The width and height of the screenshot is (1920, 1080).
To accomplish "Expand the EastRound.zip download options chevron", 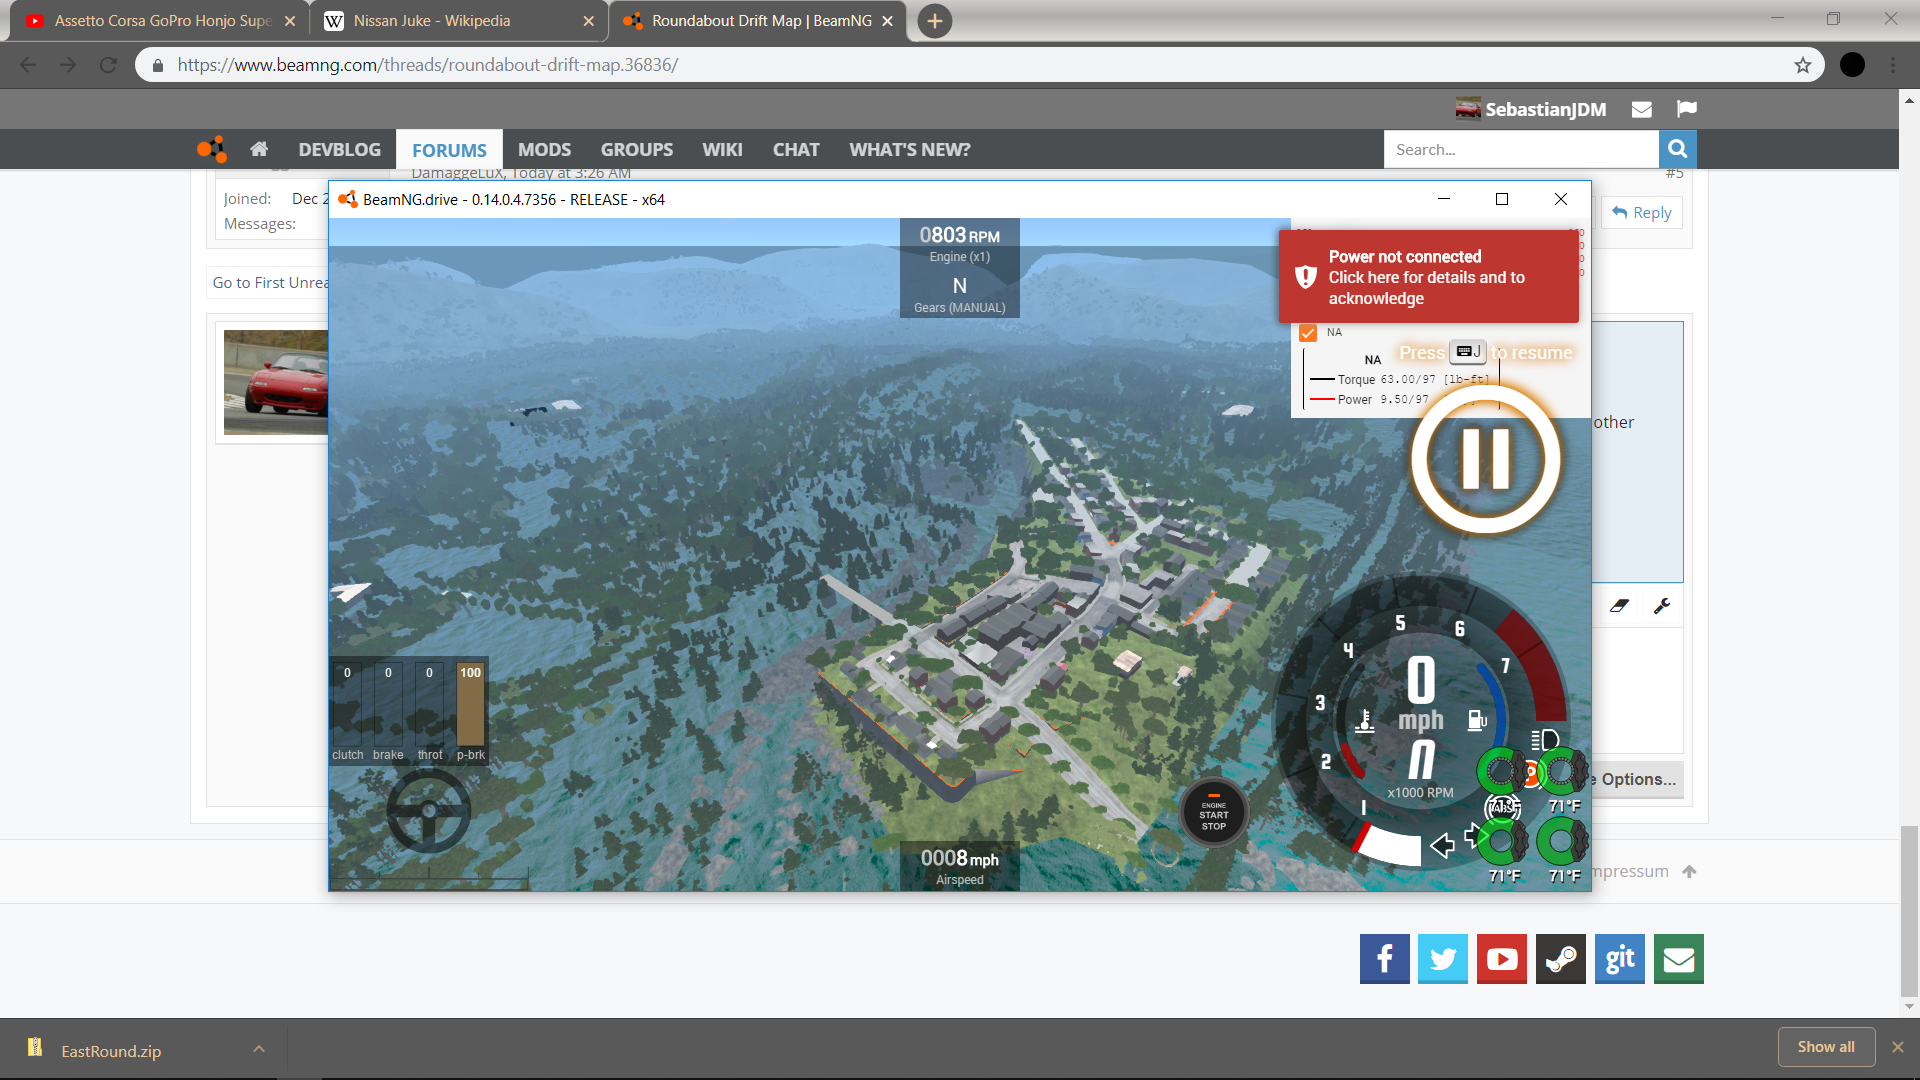I will 259,1049.
